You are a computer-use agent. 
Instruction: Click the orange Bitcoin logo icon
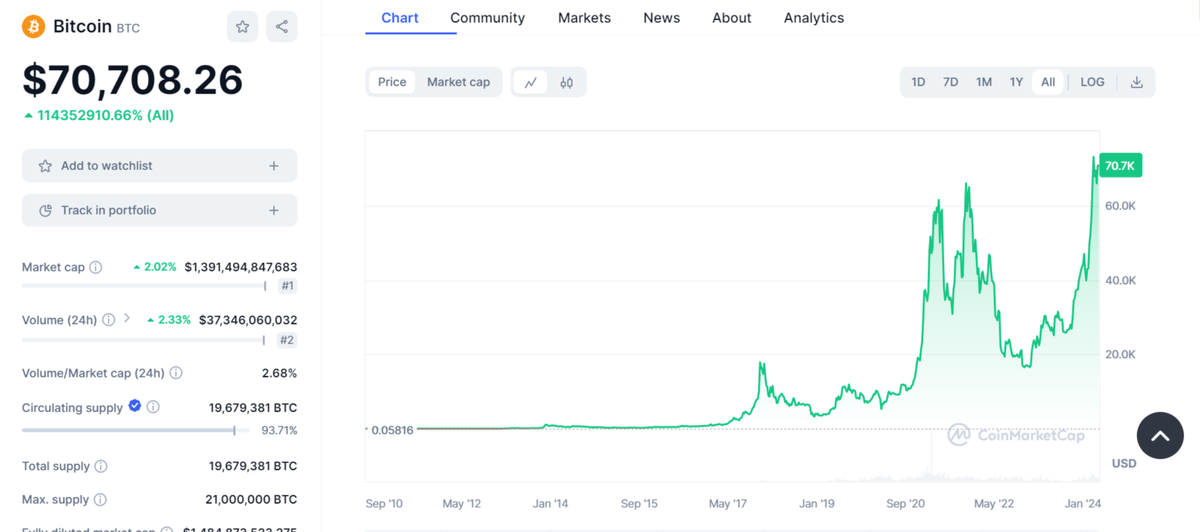tap(33, 26)
